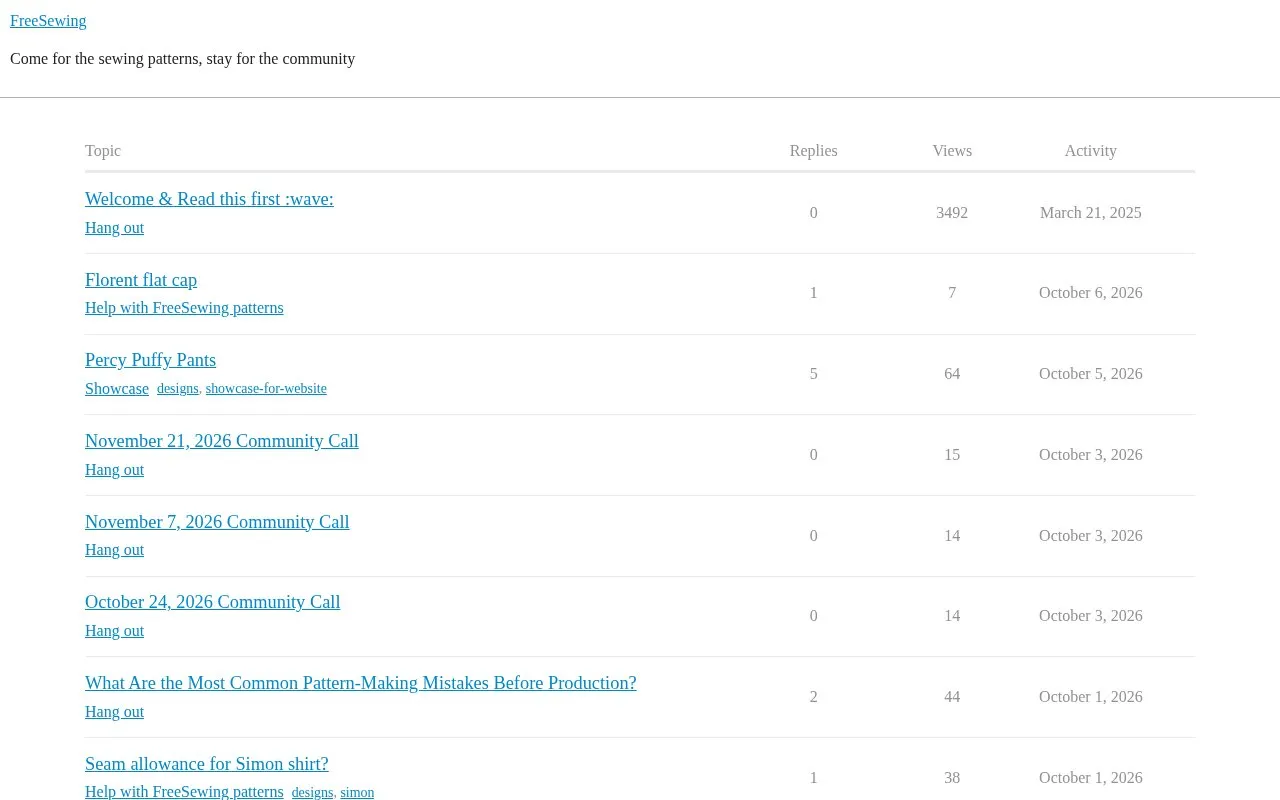Open 'Seam allowance for Simon shirt?' topic
The width and height of the screenshot is (1280, 800).
(x=207, y=764)
